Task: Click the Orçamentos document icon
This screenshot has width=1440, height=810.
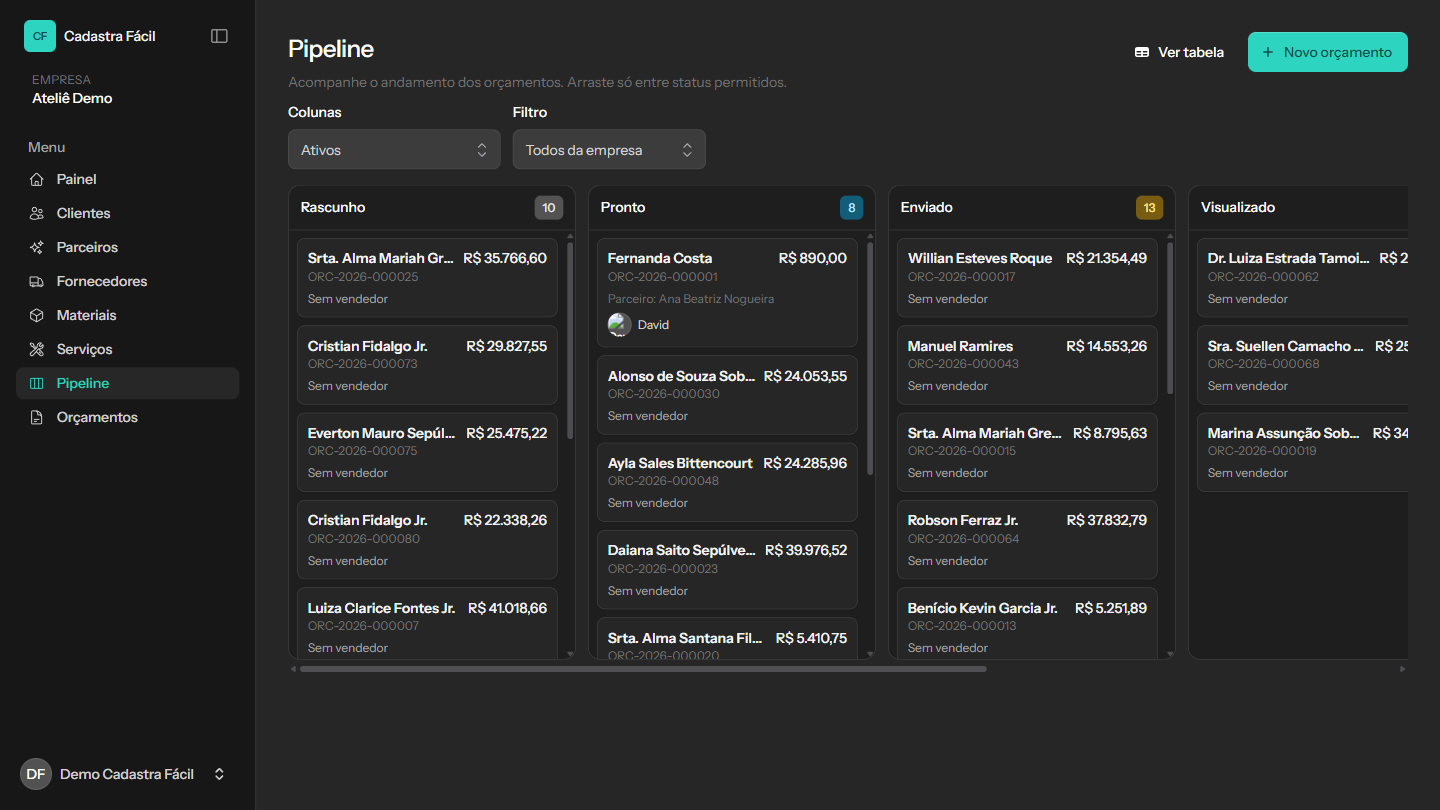Action: pos(37,418)
